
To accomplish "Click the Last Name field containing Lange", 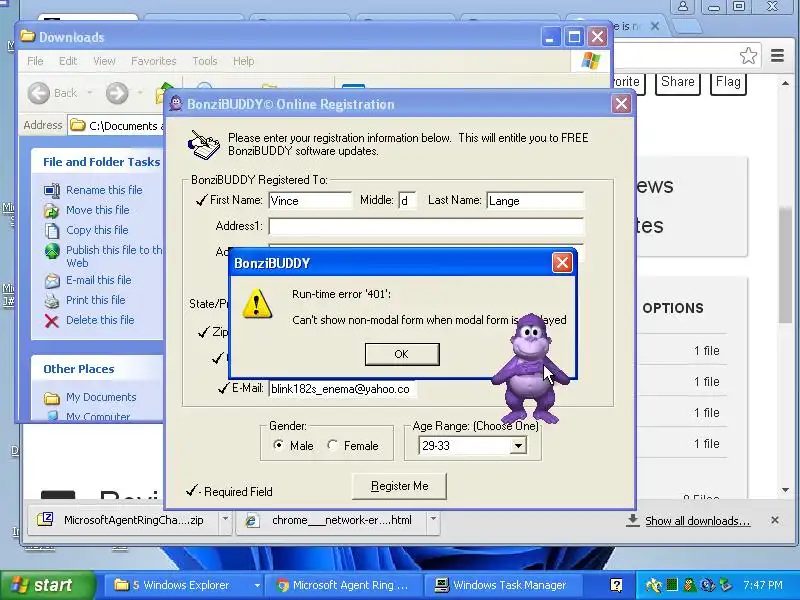I will tap(535, 201).
